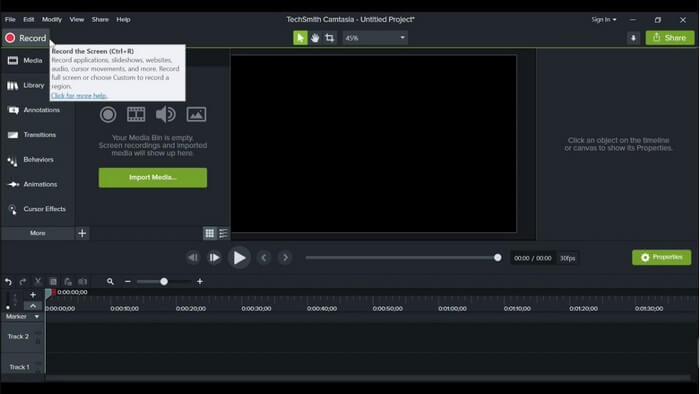
Task: Jump to next marker arrow
Action: (x=285, y=257)
